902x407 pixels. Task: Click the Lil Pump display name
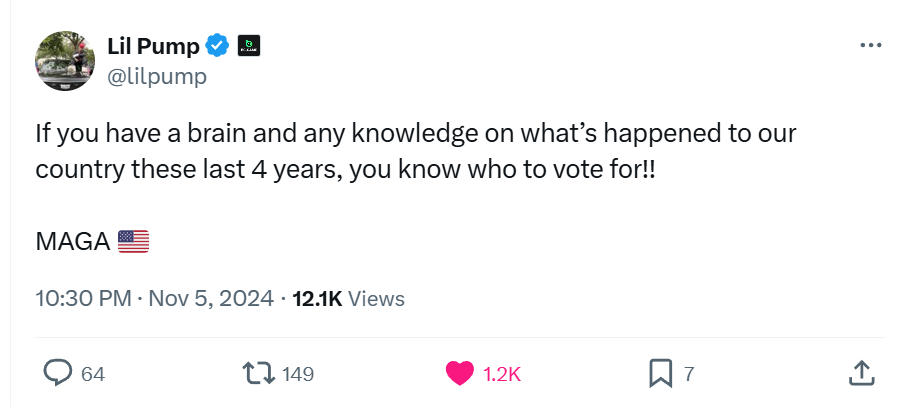pos(152,46)
